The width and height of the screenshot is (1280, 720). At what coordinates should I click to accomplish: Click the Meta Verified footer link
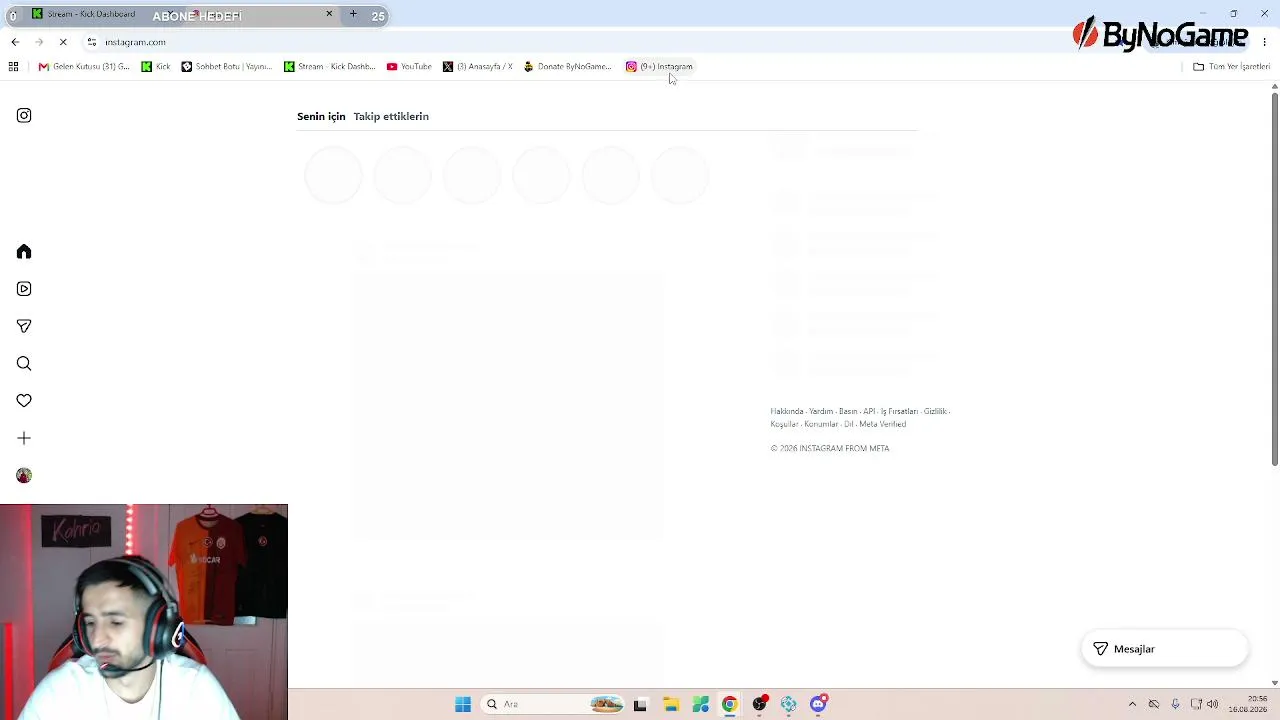(x=882, y=424)
